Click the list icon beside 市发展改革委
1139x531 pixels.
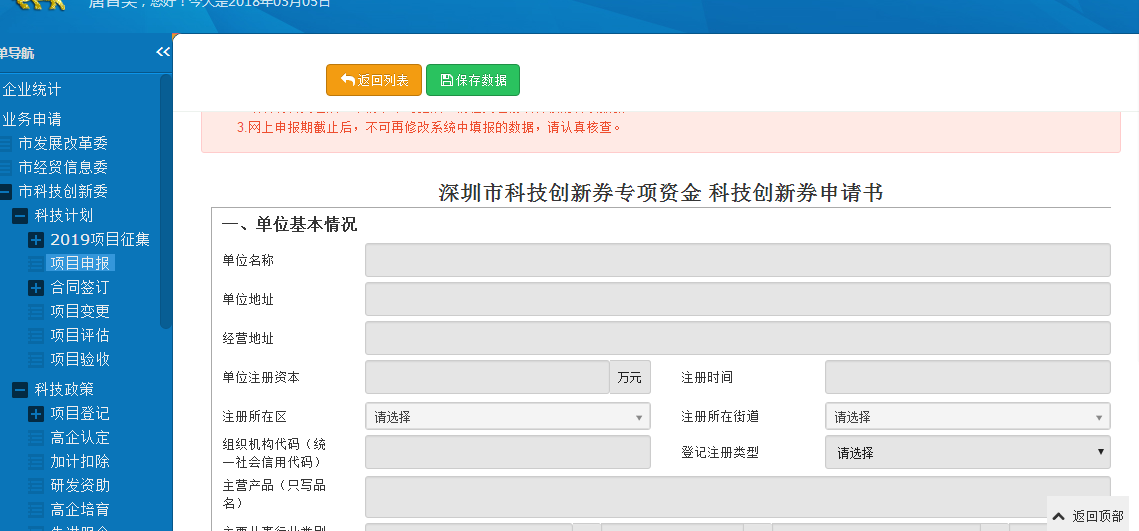[5, 144]
